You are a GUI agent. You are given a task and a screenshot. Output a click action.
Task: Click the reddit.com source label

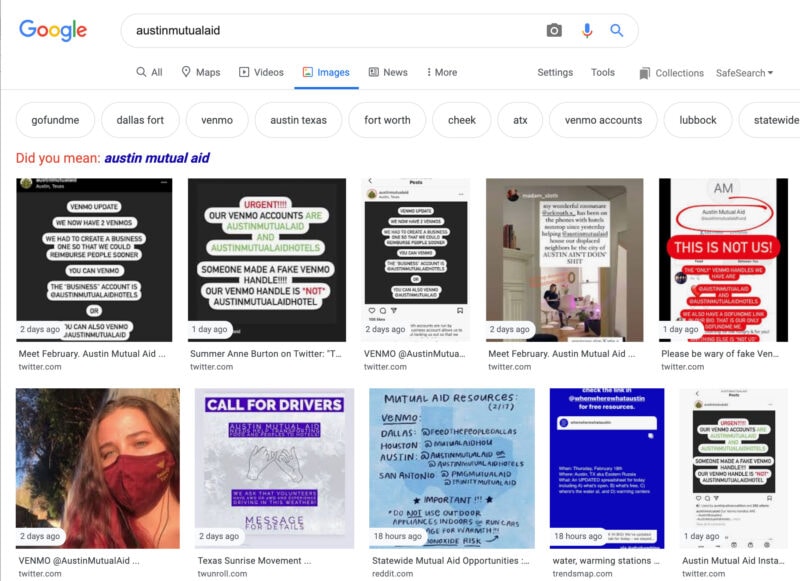(392, 574)
